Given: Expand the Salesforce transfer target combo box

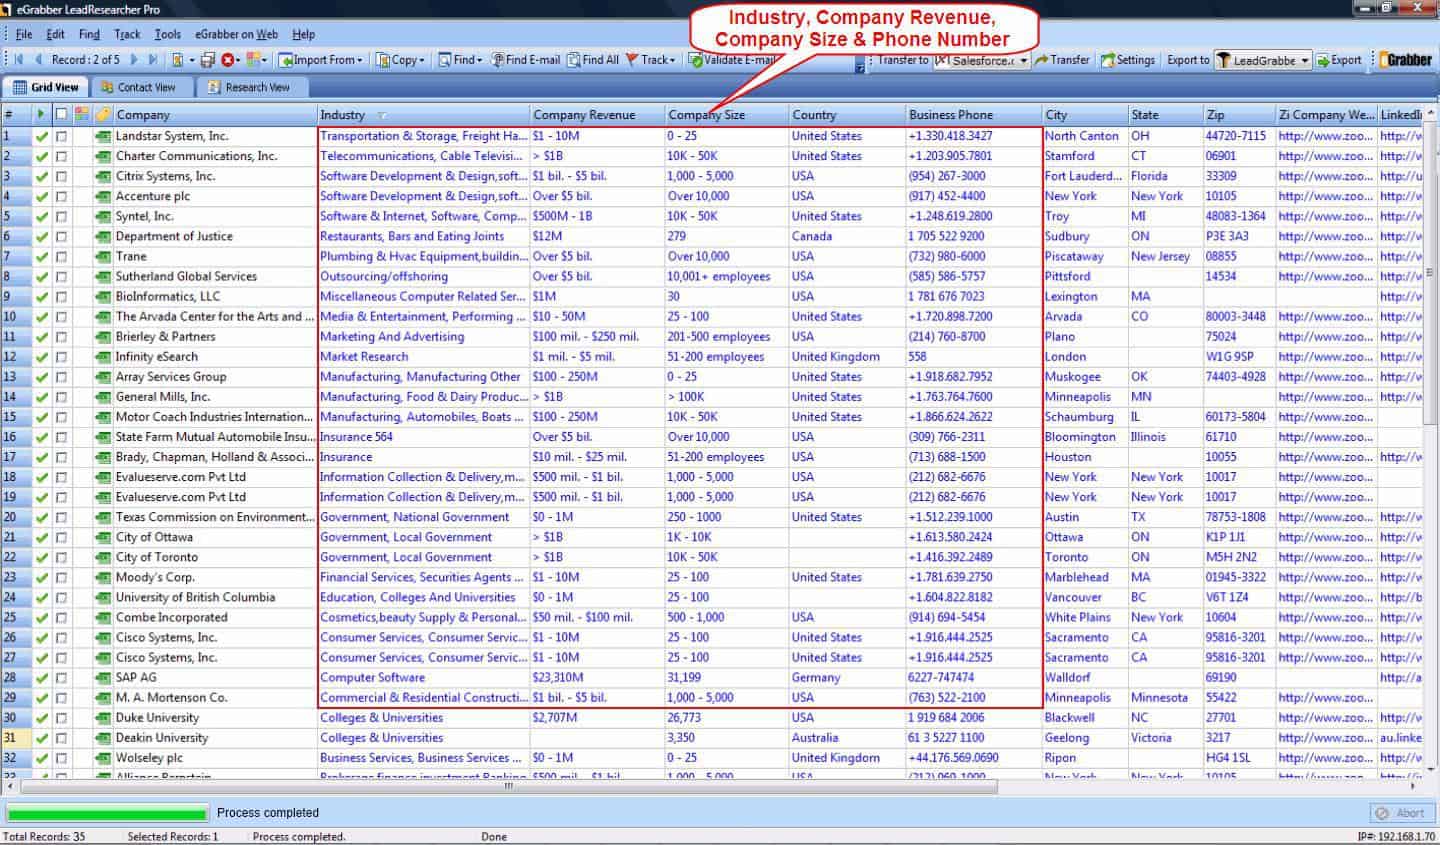Looking at the screenshot, I should coord(1024,61).
